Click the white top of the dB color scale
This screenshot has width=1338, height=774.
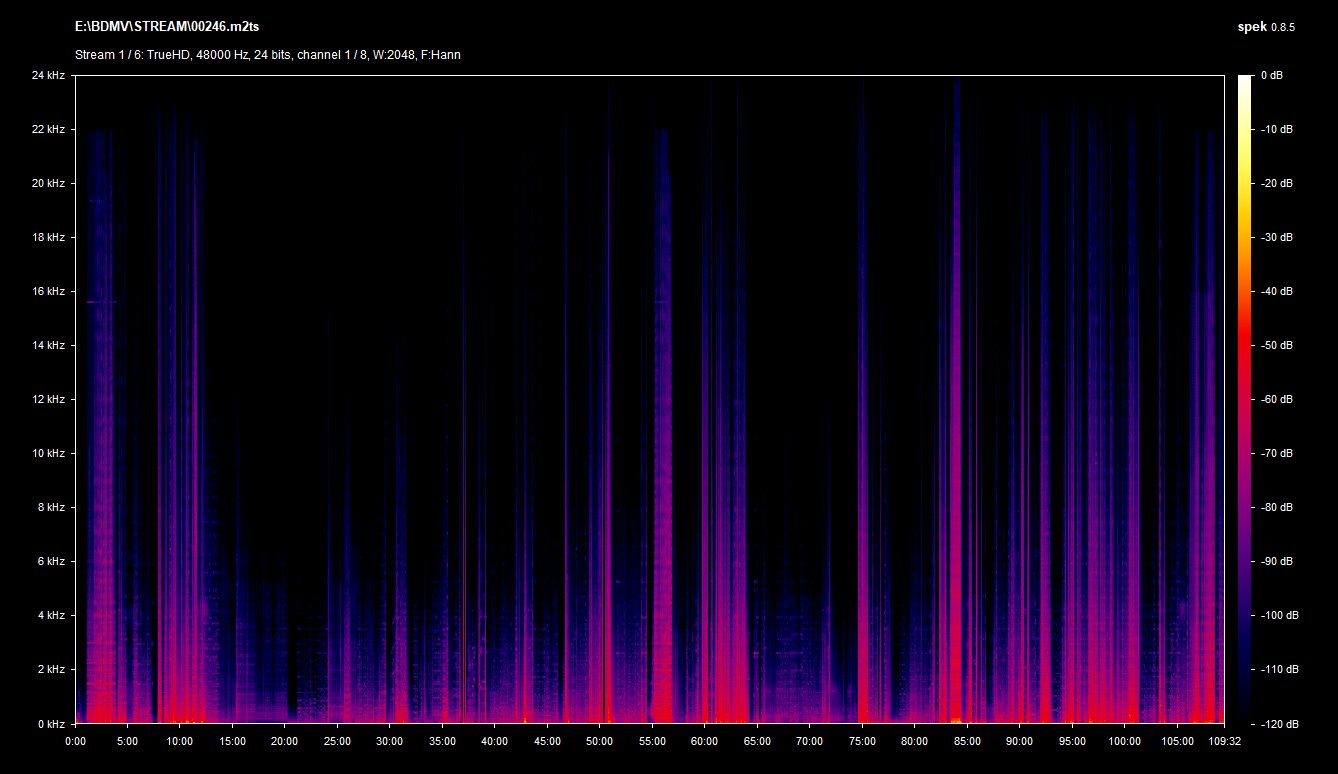(1244, 82)
